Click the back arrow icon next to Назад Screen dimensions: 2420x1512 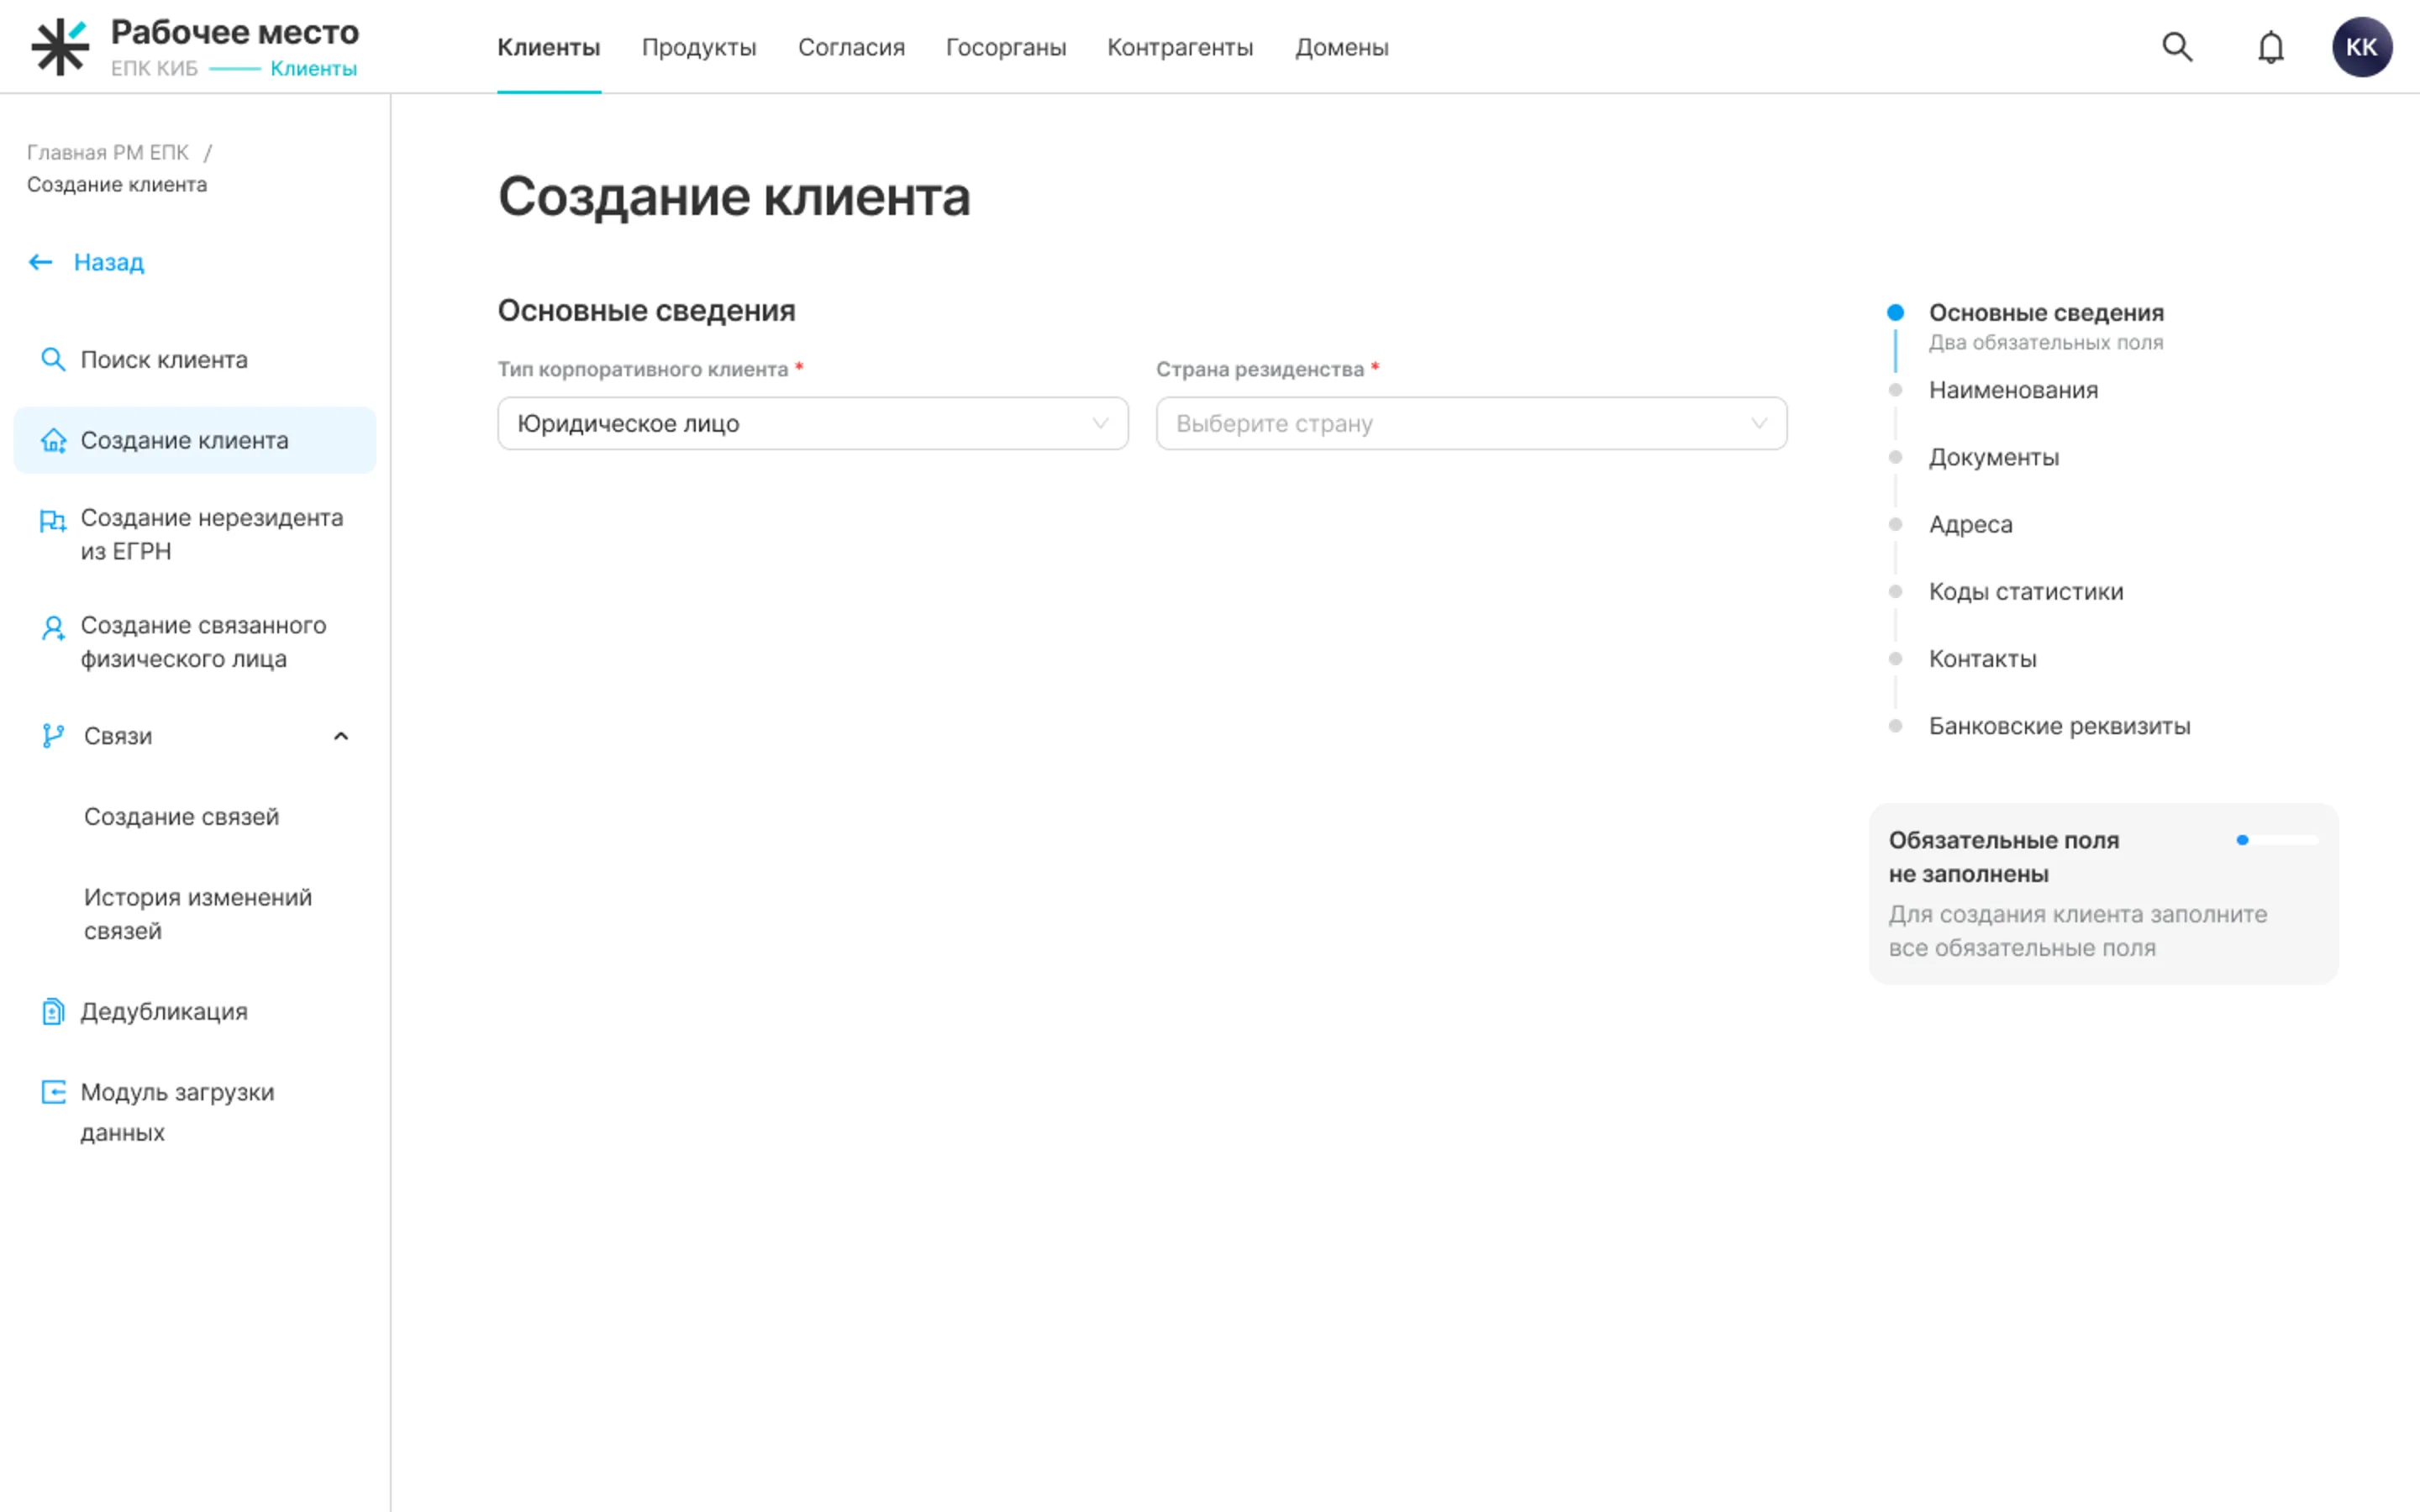[x=40, y=262]
